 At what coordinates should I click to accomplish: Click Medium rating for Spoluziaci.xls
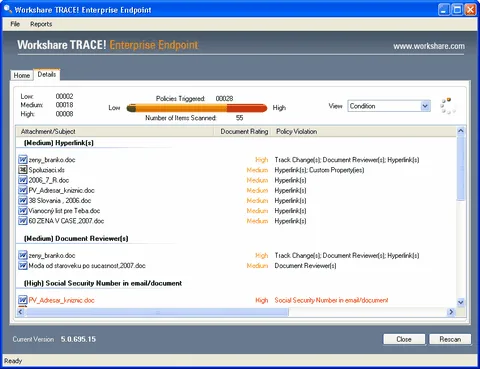(257, 170)
